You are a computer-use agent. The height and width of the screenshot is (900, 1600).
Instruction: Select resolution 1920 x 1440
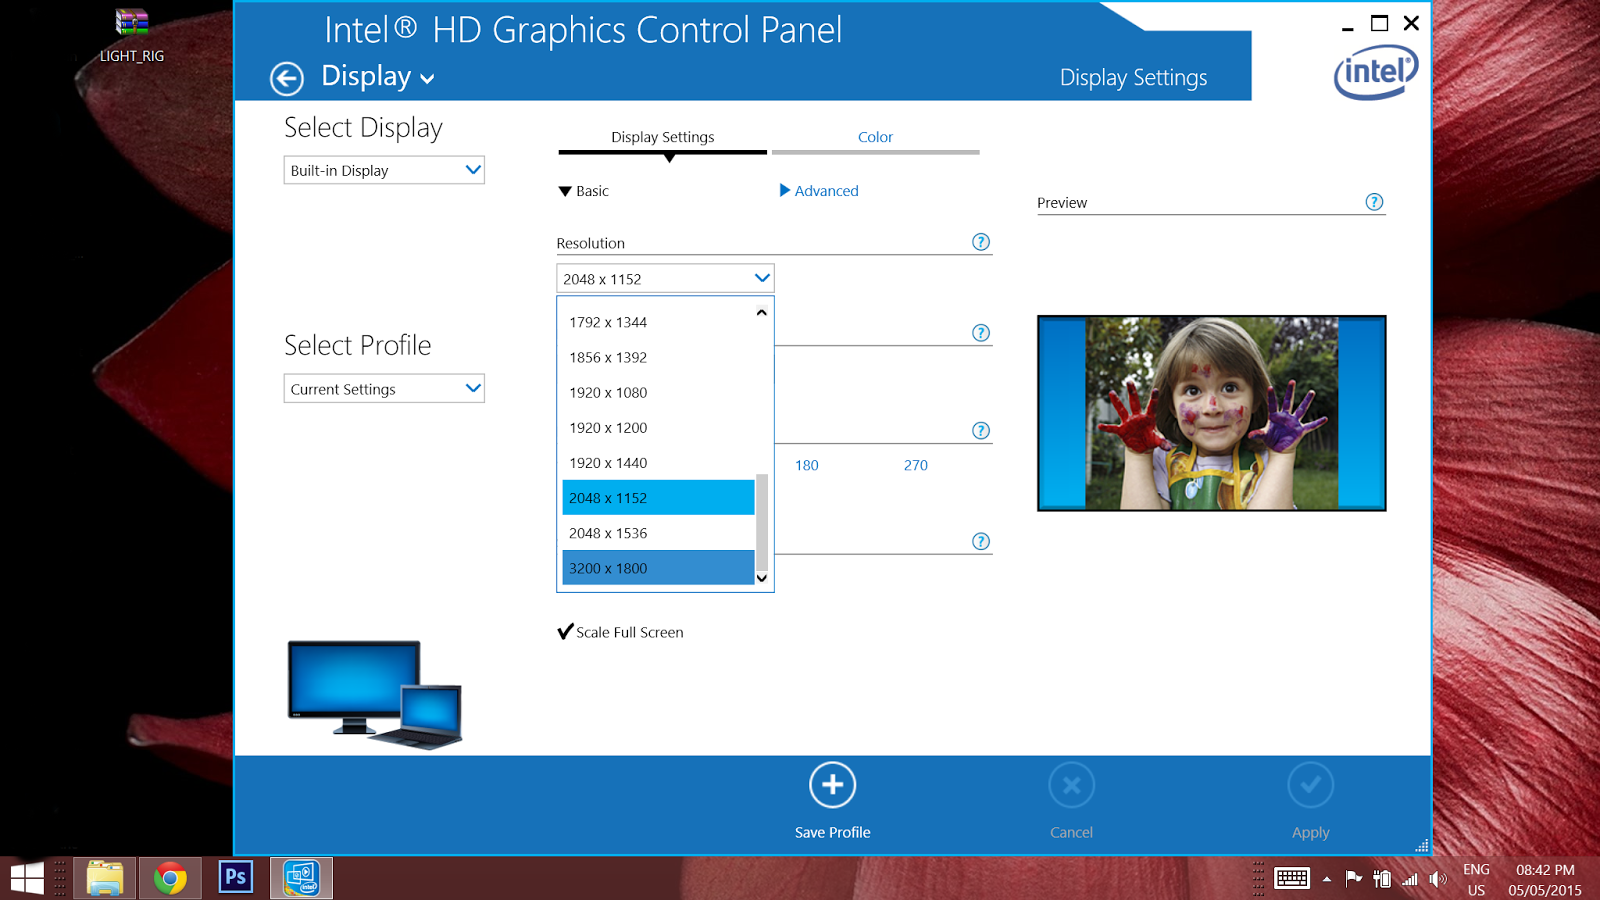pyautogui.click(x=658, y=462)
